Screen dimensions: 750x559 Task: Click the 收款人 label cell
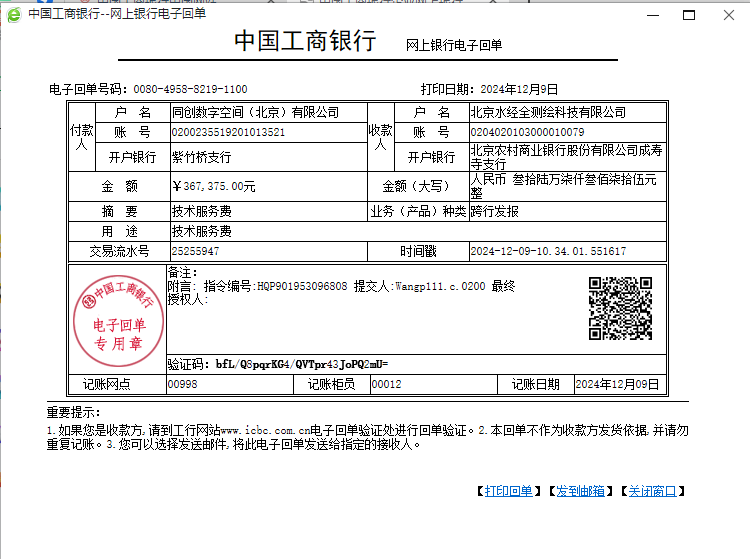(380, 137)
